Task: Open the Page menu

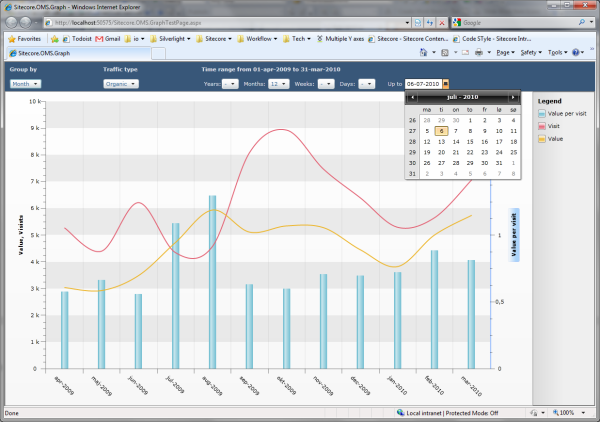Action: pyautogui.click(x=505, y=52)
